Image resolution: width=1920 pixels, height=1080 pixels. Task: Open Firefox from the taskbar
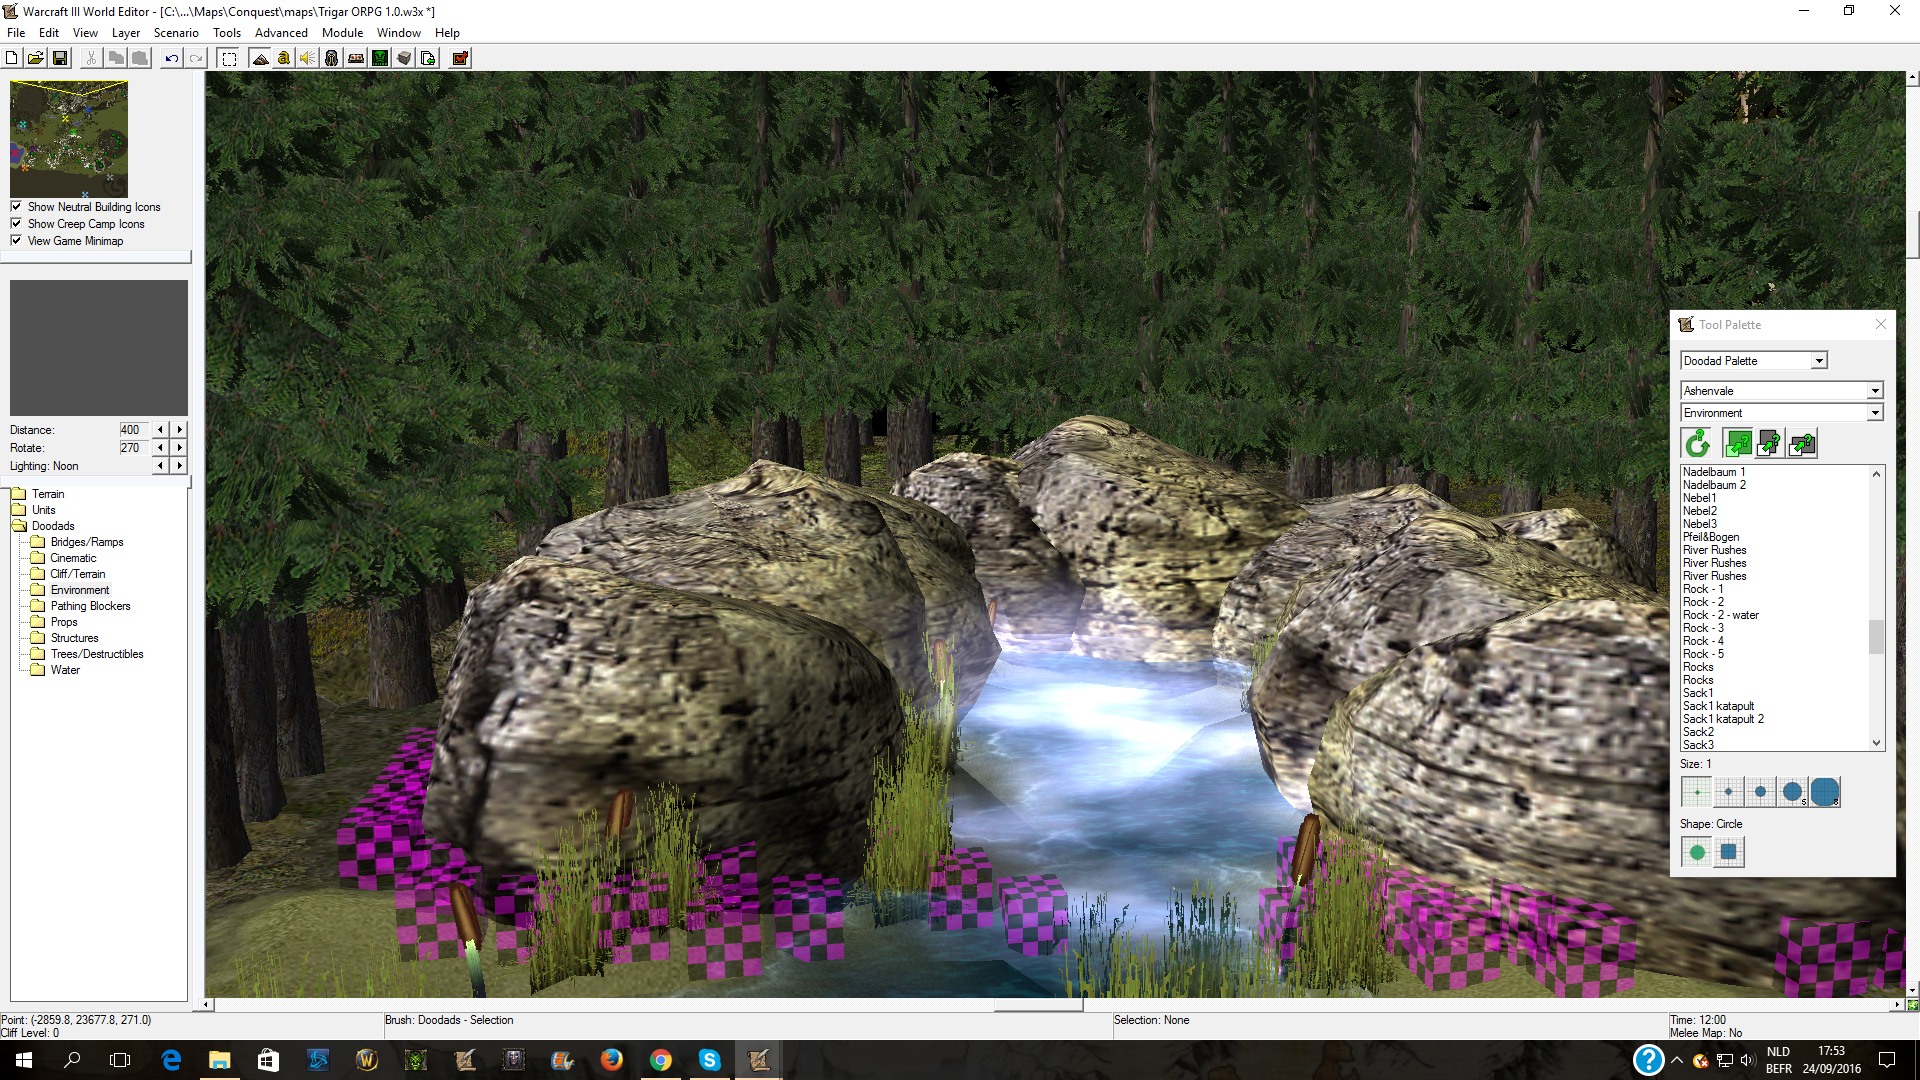[611, 1060]
